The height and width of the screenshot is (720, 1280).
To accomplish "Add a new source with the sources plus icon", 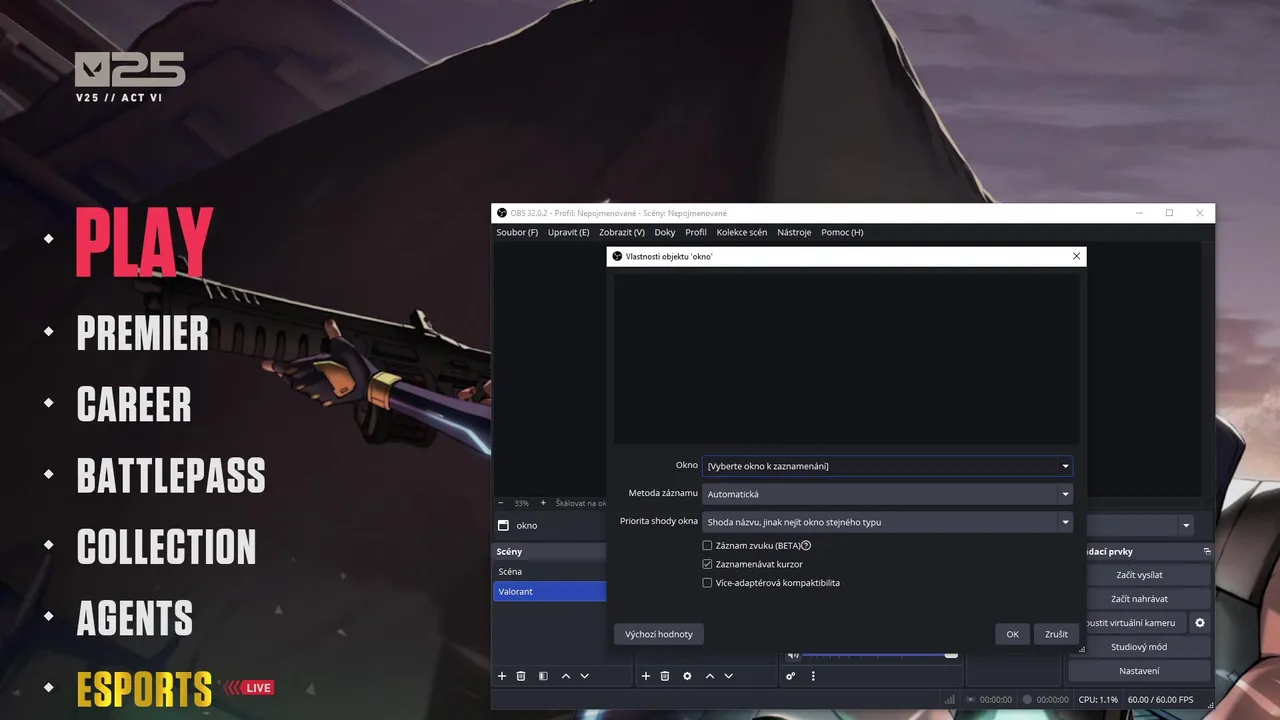I will point(646,676).
